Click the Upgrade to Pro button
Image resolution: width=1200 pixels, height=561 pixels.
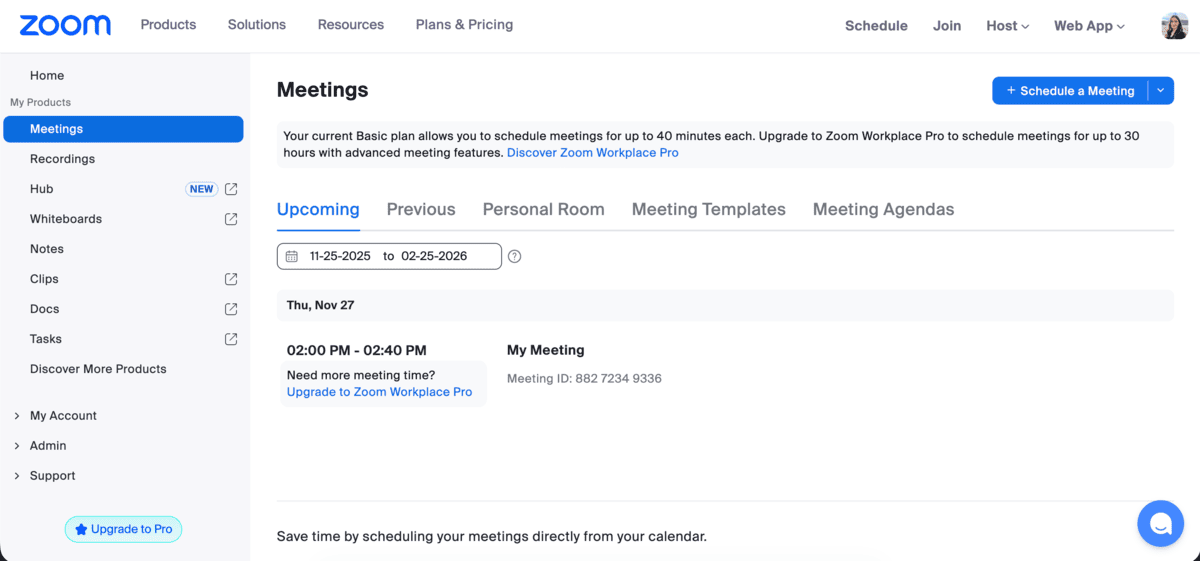point(123,529)
